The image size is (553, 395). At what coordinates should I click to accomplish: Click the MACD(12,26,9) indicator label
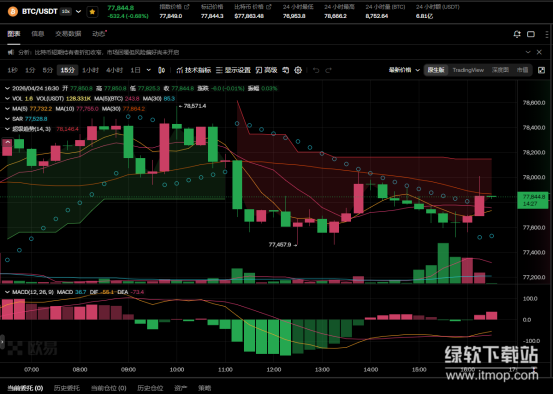click(x=32, y=292)
